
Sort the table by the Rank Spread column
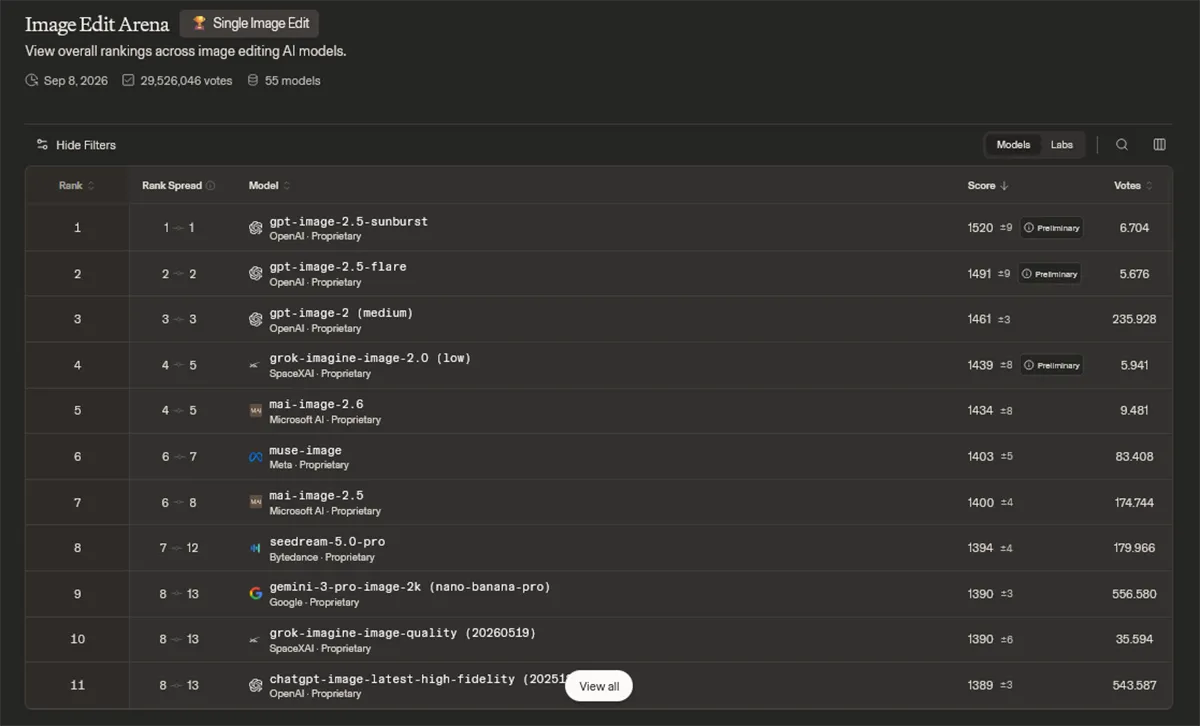(x=172, y=186)
